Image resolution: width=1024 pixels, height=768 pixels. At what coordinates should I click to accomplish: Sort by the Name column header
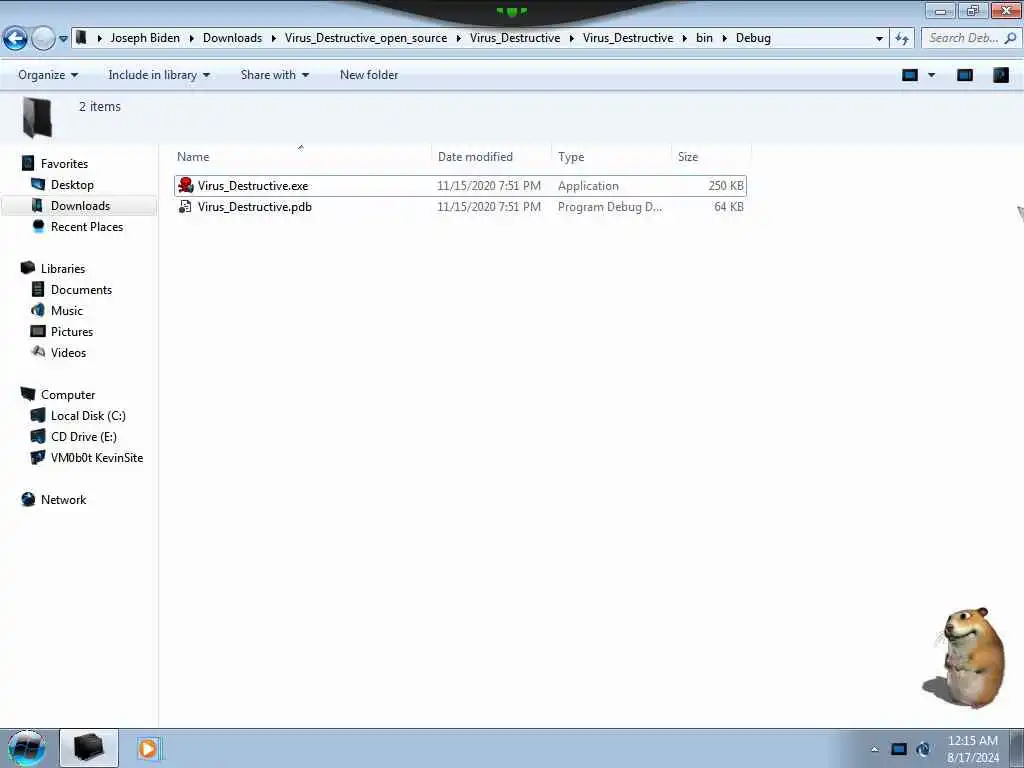click(302, 157)
